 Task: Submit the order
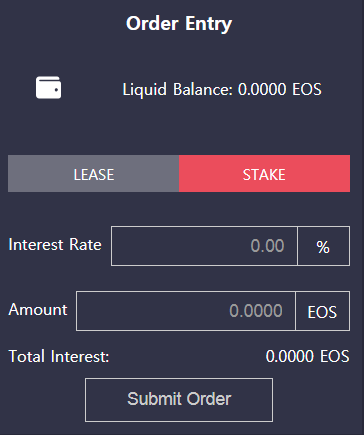[x=179, y=400]
